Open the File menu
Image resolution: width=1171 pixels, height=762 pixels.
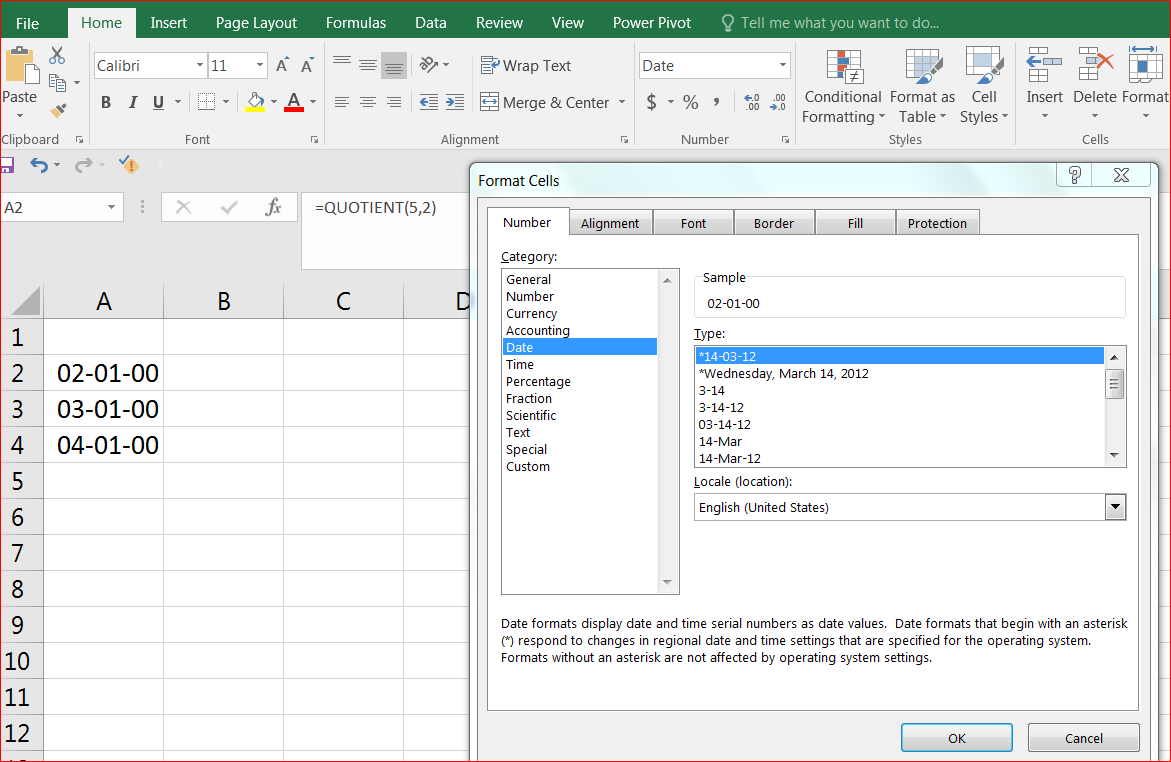[x=27, y=23]
